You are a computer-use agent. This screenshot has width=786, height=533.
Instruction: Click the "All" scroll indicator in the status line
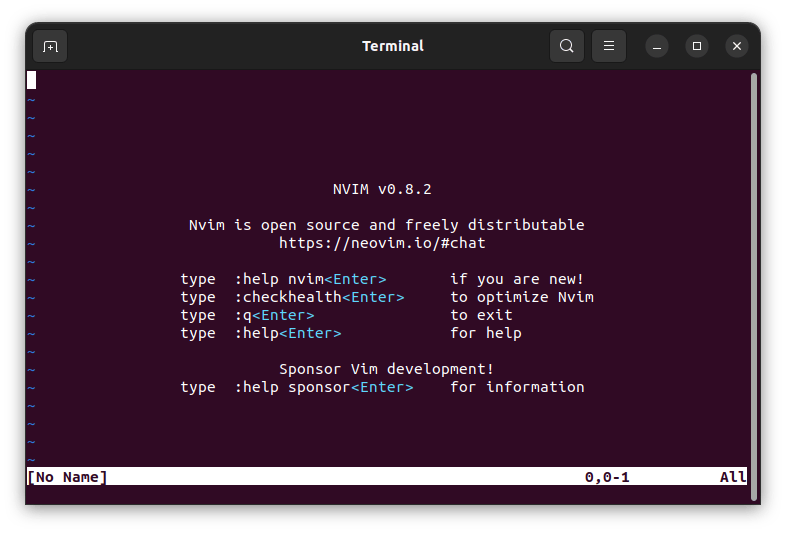(x=732, y=477)
